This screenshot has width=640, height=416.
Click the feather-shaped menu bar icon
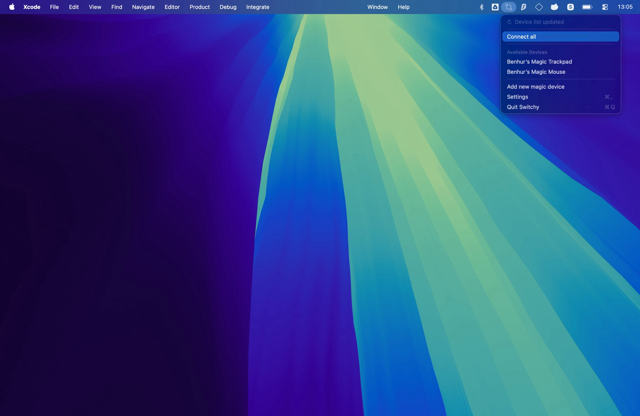click(523, 7)
